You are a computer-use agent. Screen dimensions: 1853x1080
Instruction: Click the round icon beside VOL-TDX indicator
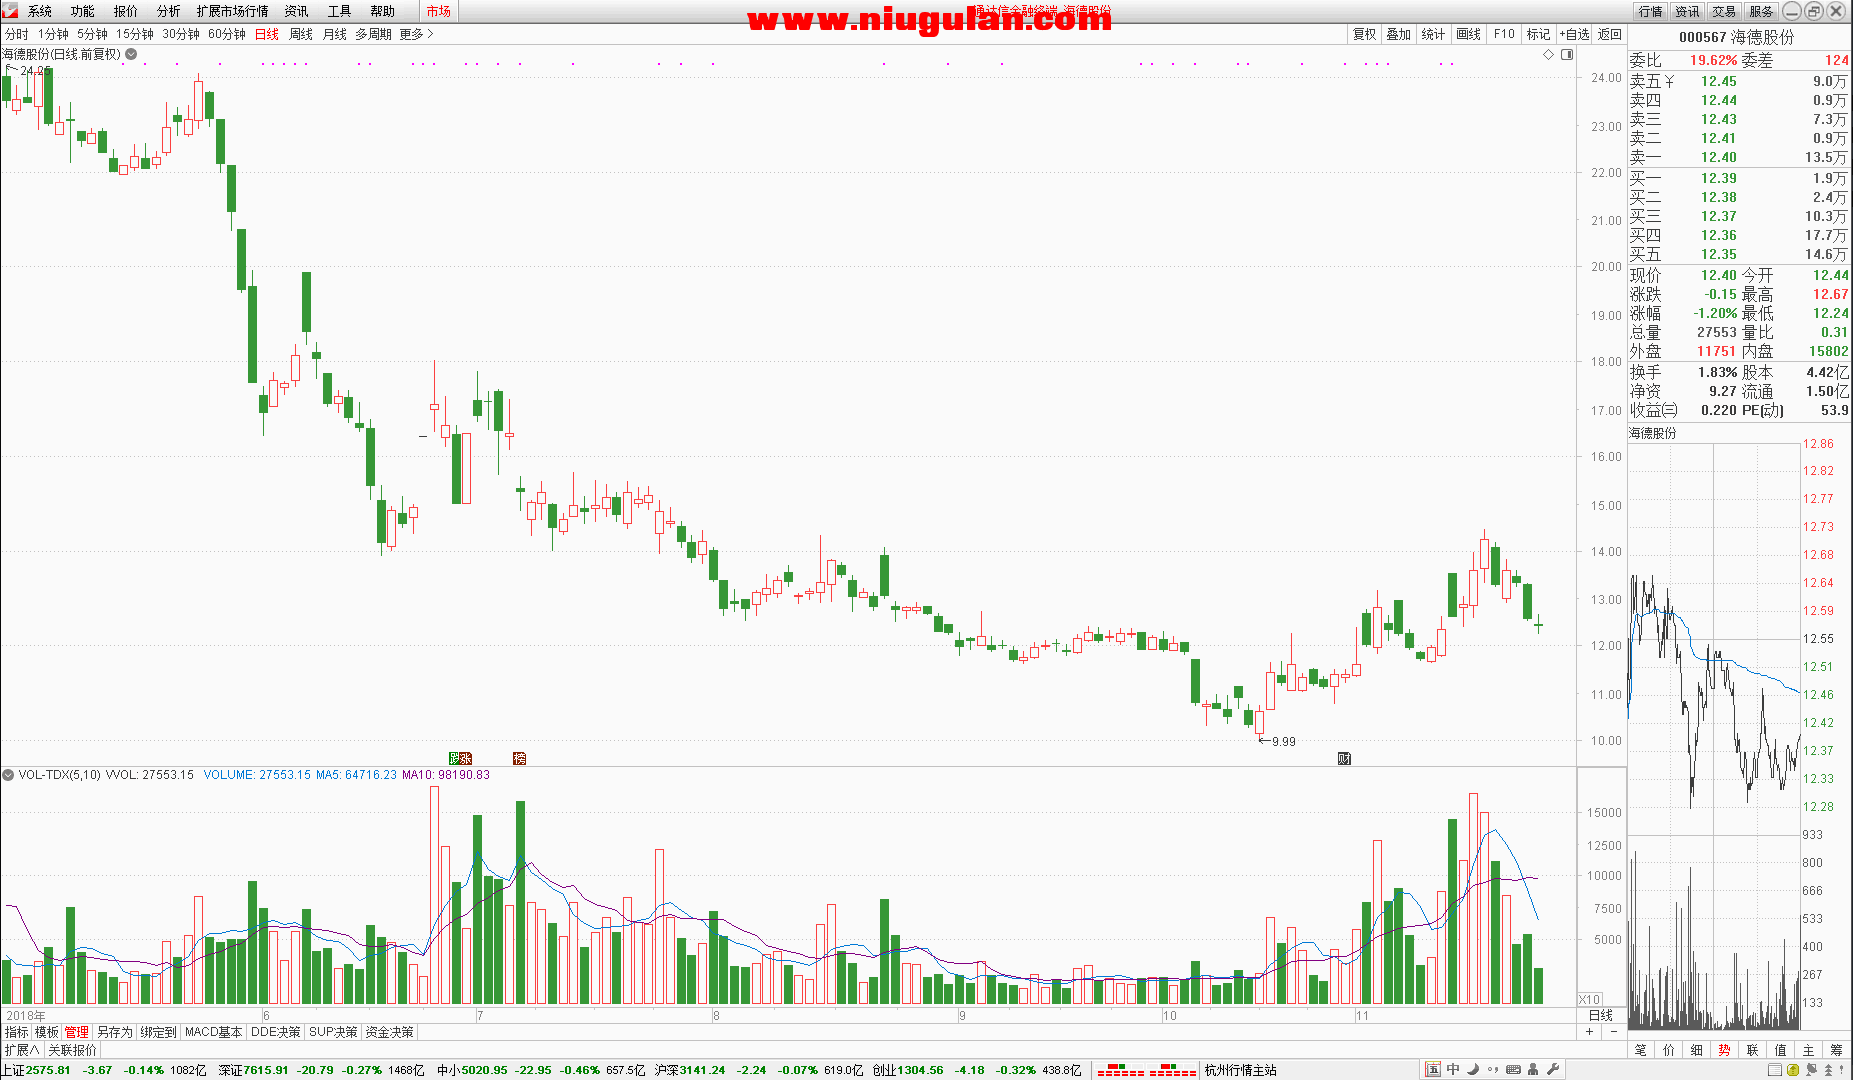pyautogui.click(x=8, y=775)
